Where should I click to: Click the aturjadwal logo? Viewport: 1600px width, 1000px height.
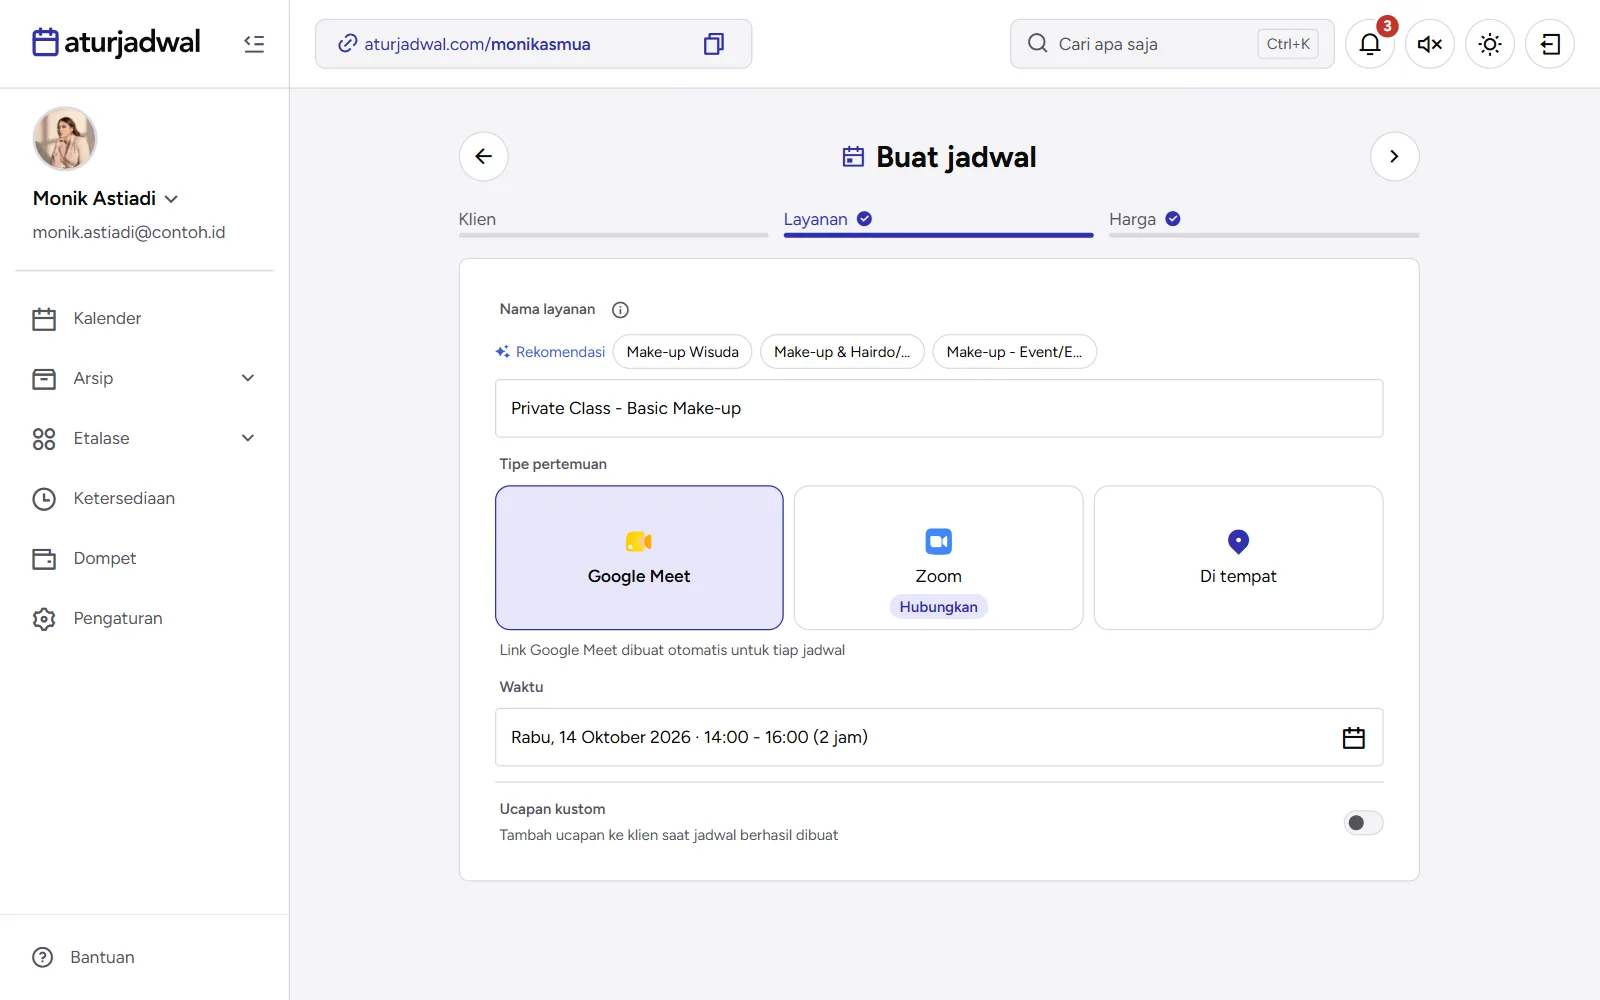pos(116,42)
